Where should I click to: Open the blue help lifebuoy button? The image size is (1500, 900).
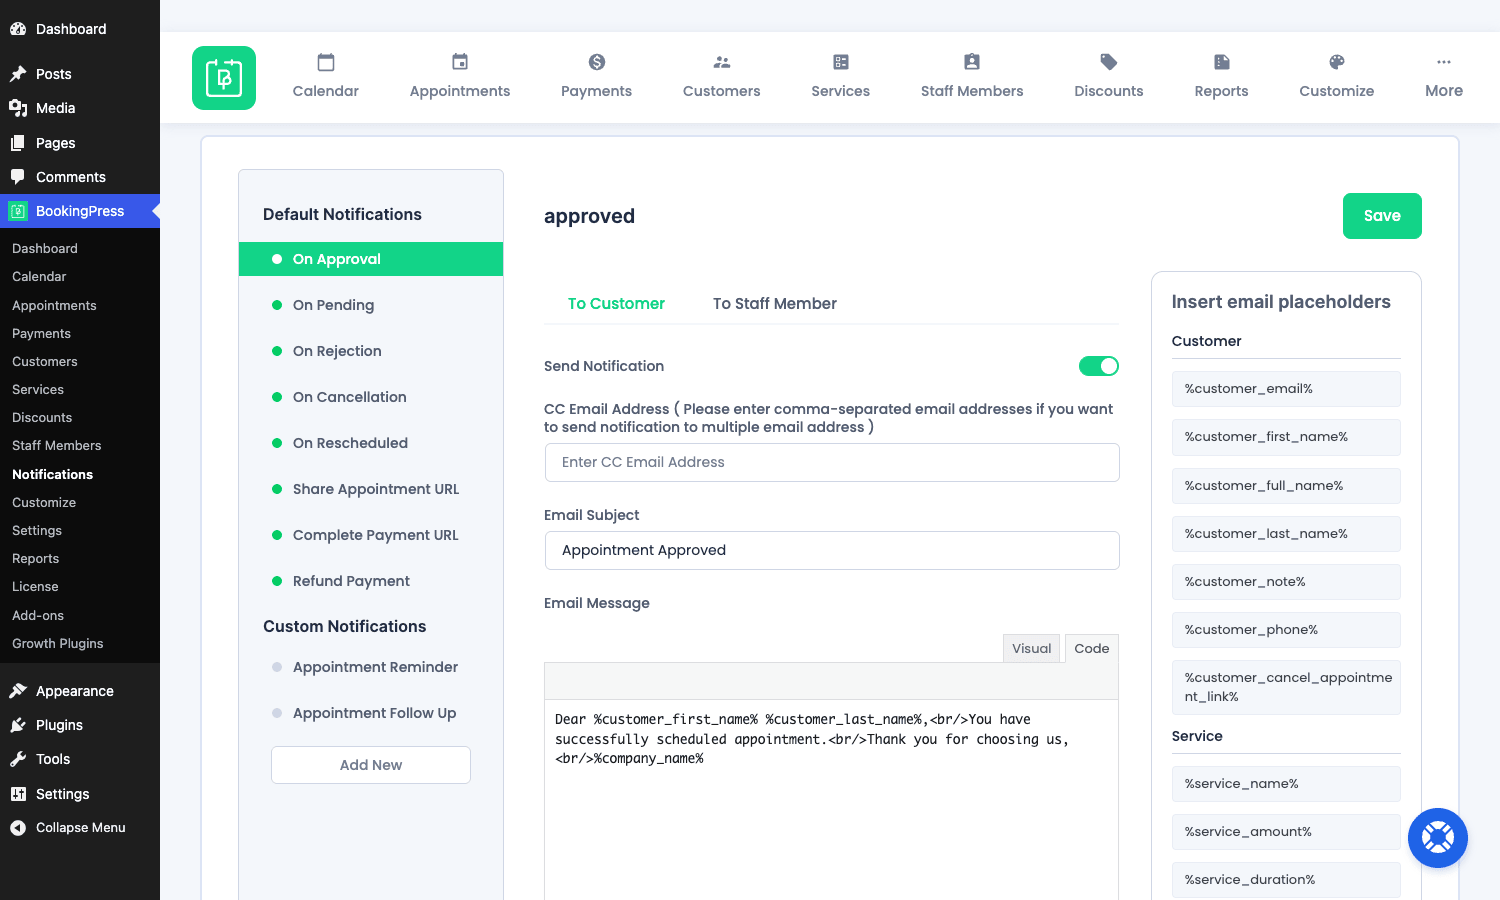coord(1438,838)
